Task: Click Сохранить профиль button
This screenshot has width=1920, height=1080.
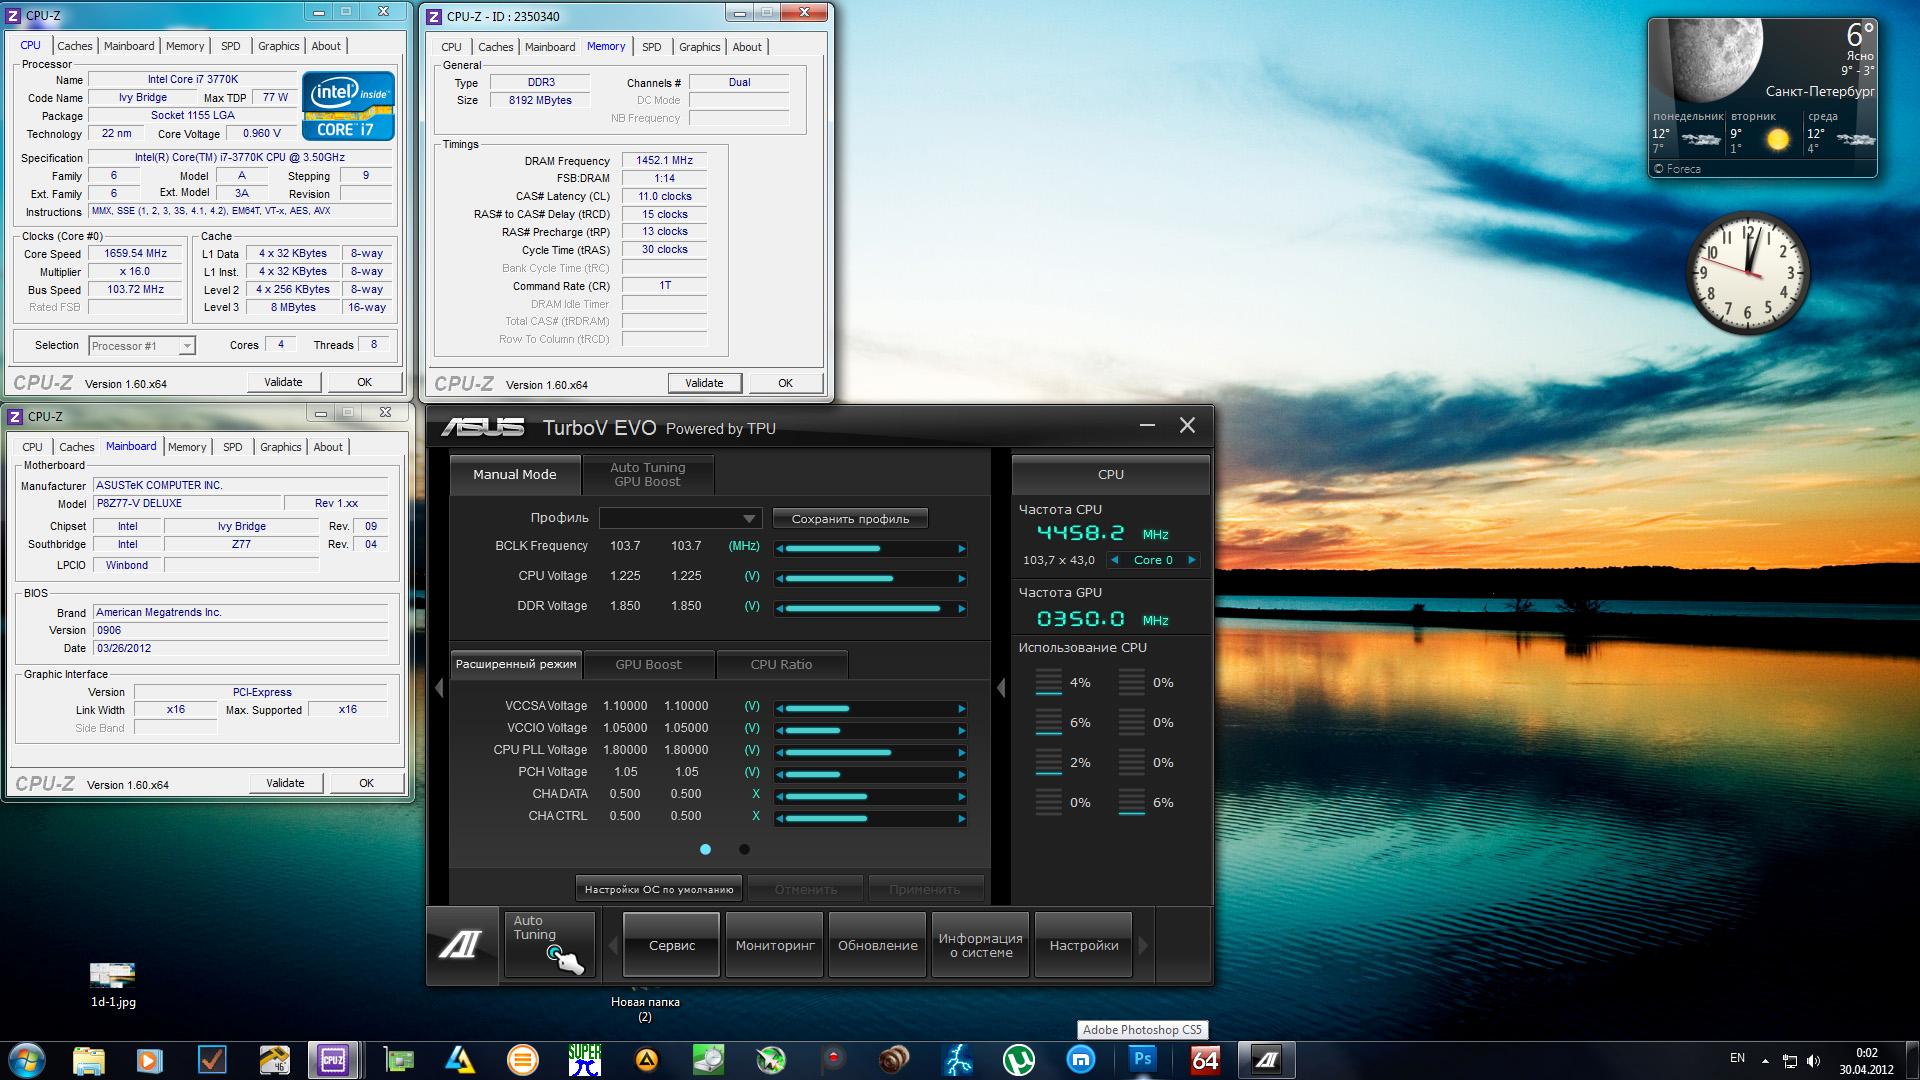Action: click(850, 518)
